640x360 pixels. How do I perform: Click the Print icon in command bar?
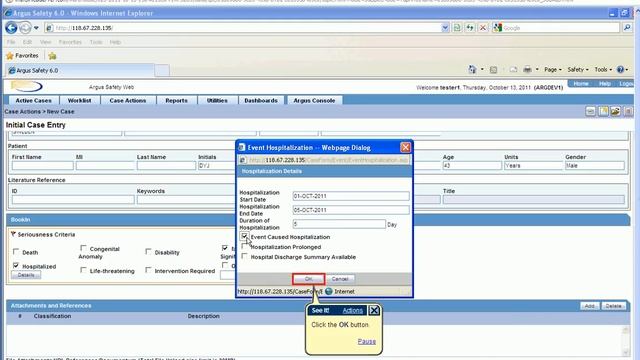point(527,69)
